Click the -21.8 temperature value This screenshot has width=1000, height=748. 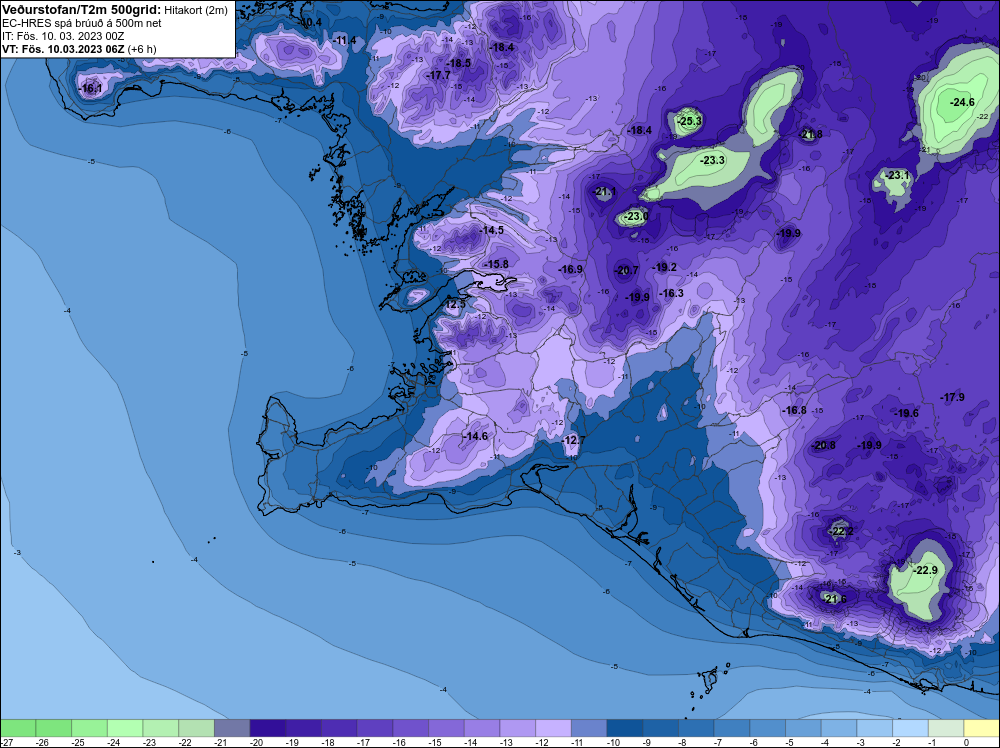point(811,135)
